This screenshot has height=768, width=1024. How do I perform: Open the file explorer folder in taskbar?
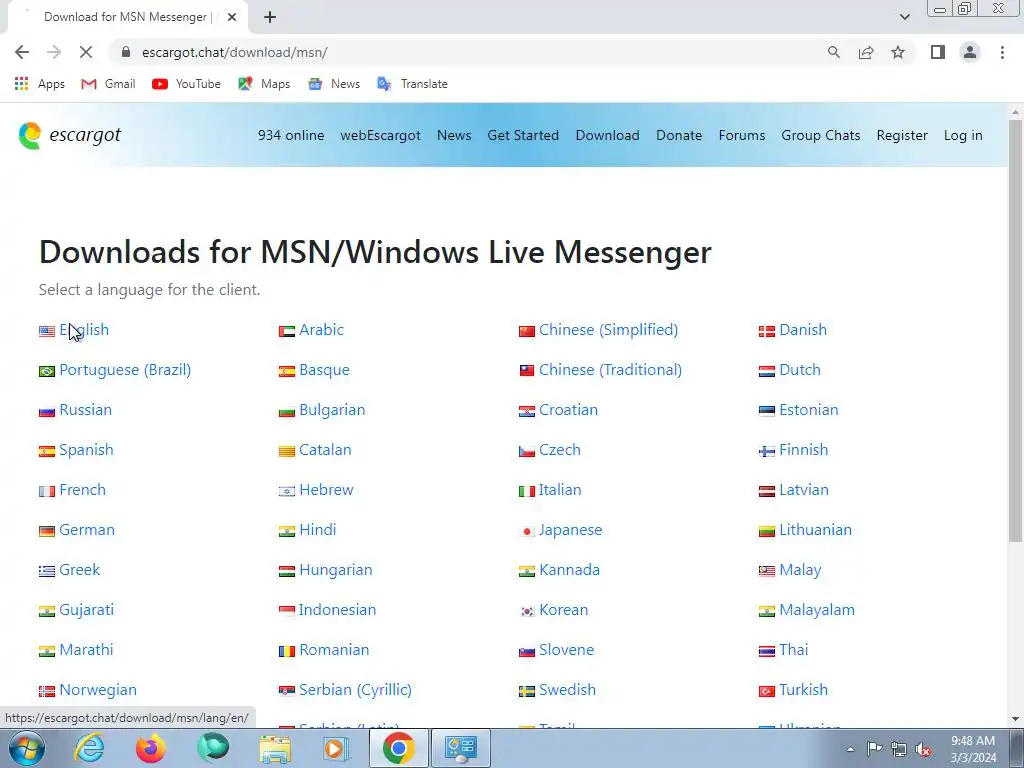coord(275,748)
